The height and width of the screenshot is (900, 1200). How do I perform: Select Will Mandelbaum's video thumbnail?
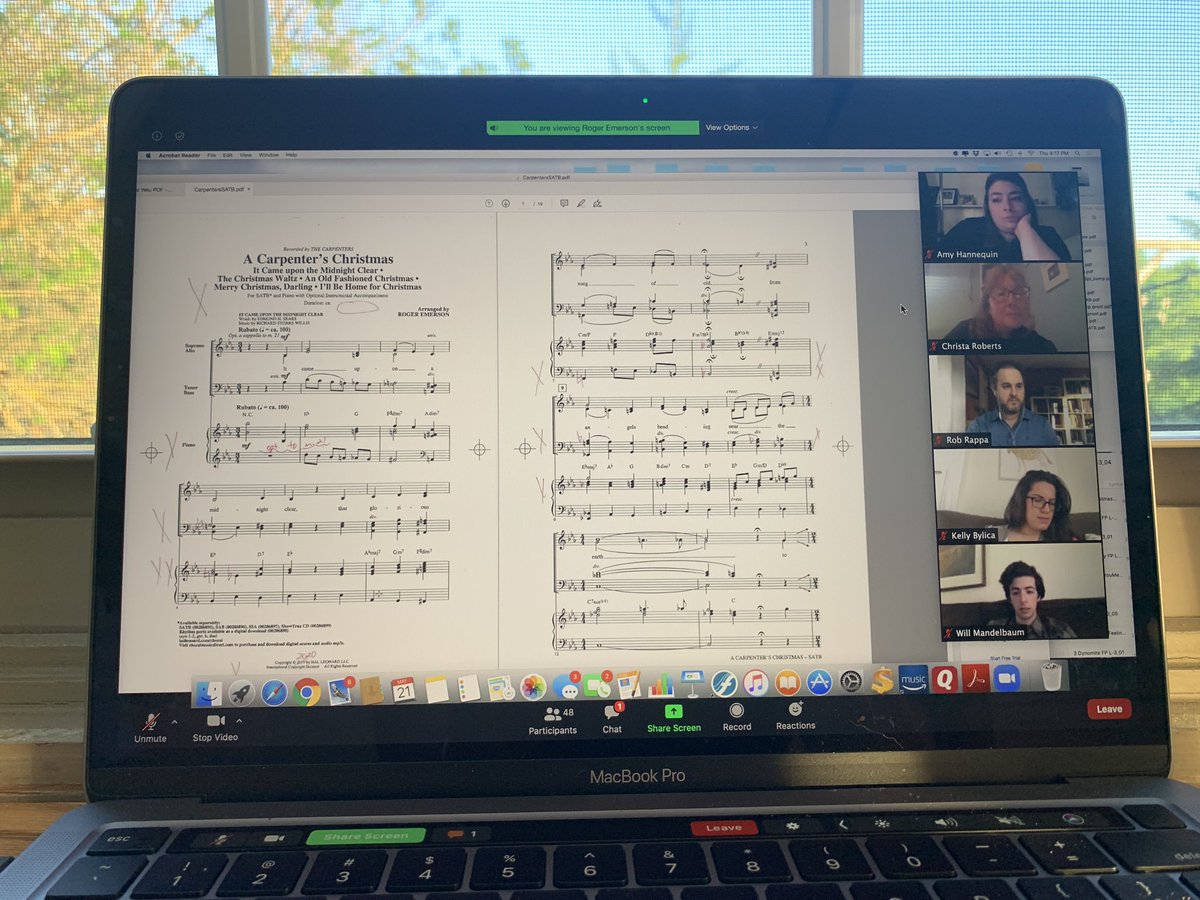tap(1024, 591)
